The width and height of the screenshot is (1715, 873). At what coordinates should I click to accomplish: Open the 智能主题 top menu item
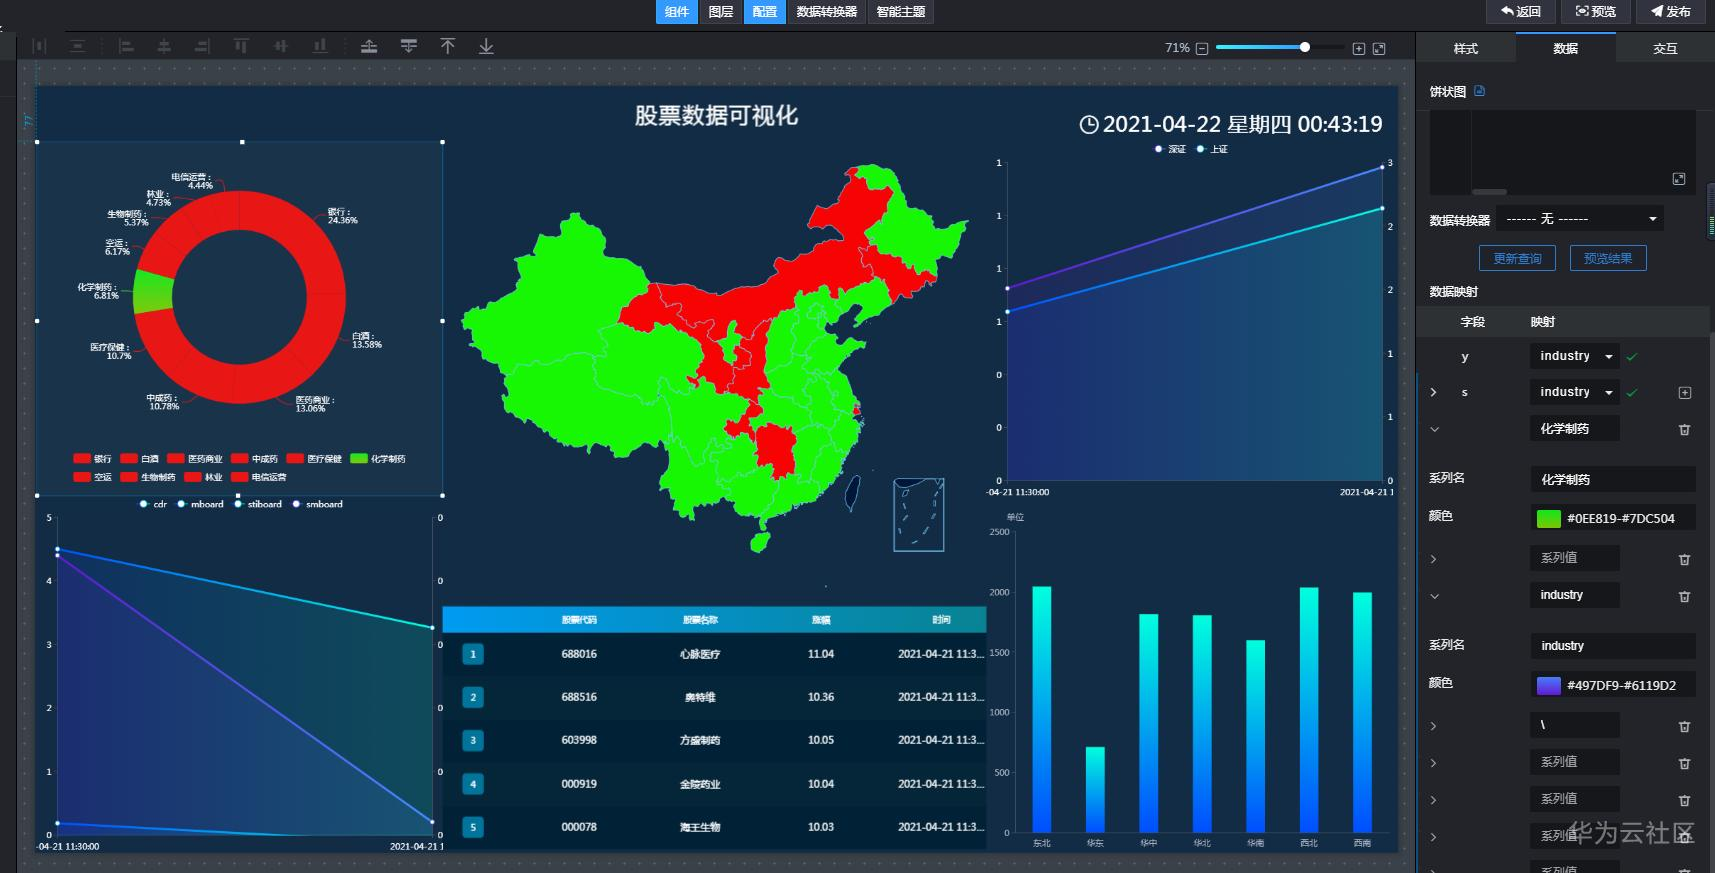901,12
